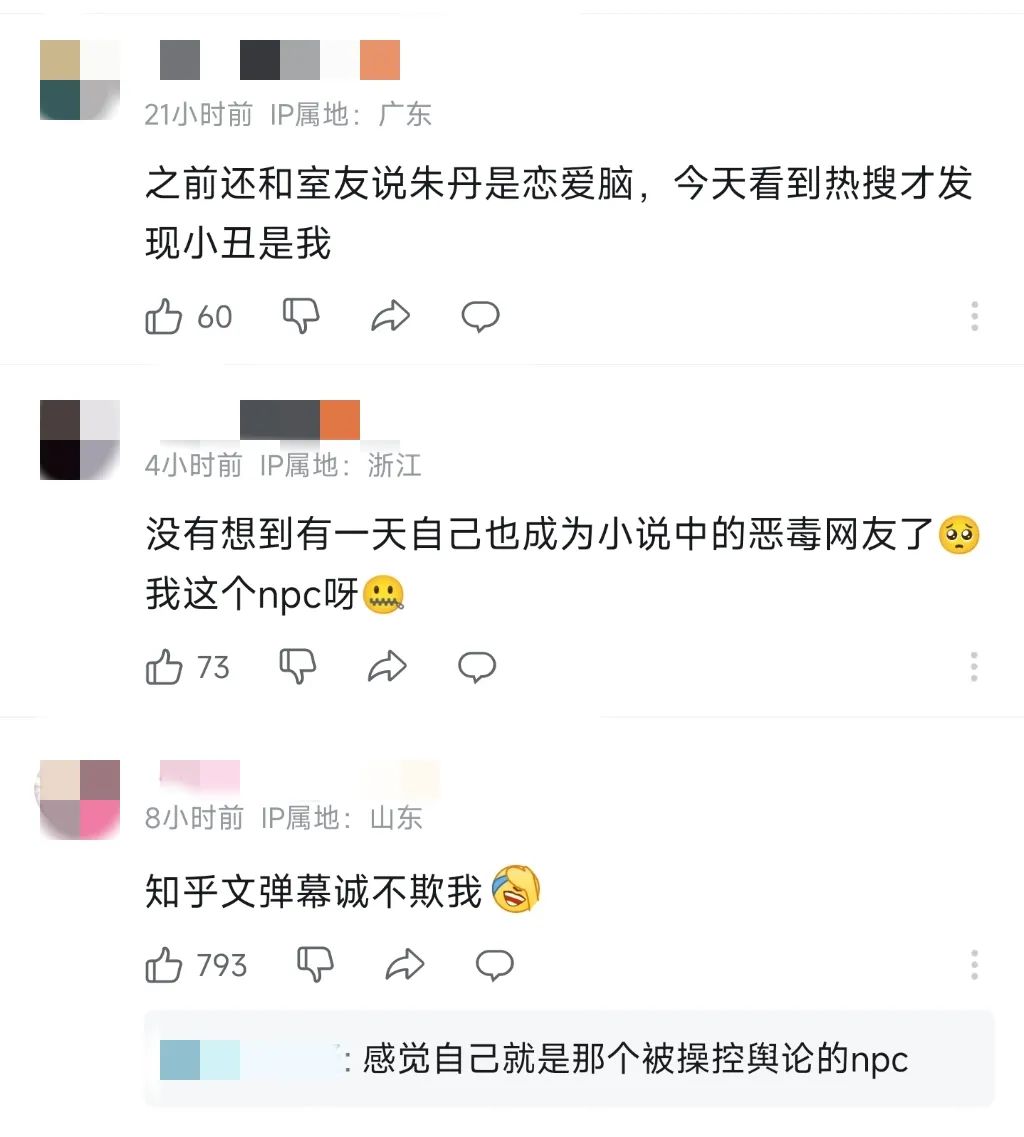Dislike the Zhejiang user's npc comment
This screenshot has width=1024, height=1137.
[297, 666]
